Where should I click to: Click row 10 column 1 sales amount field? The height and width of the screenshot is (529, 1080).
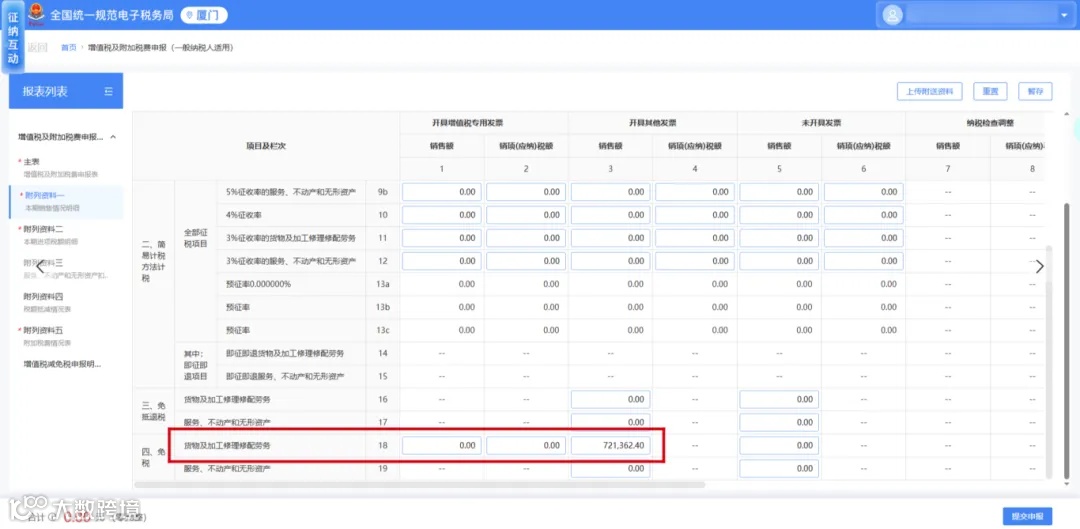pos(441,215)
